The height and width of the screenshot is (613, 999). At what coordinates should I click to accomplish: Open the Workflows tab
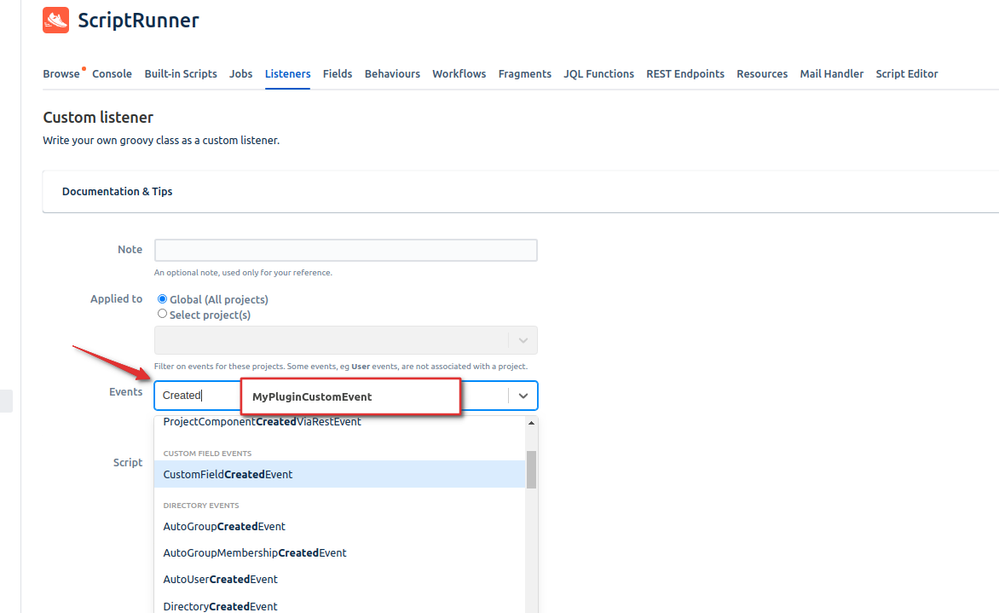tap(459, 74)
